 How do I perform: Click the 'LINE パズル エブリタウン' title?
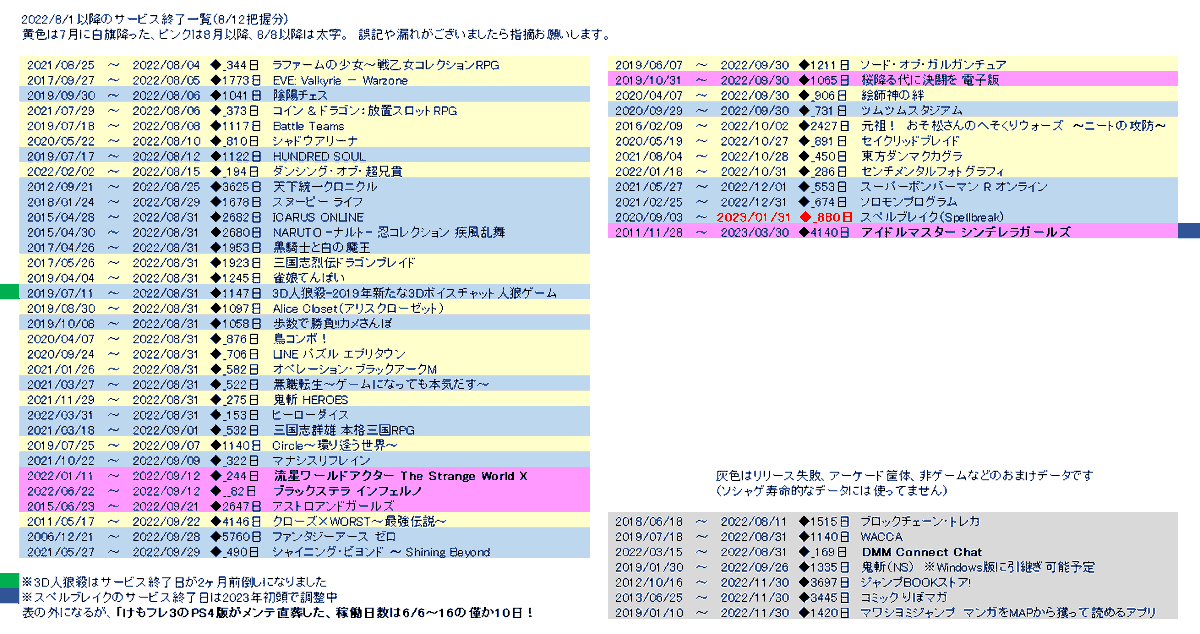click(x=339, y=354)
